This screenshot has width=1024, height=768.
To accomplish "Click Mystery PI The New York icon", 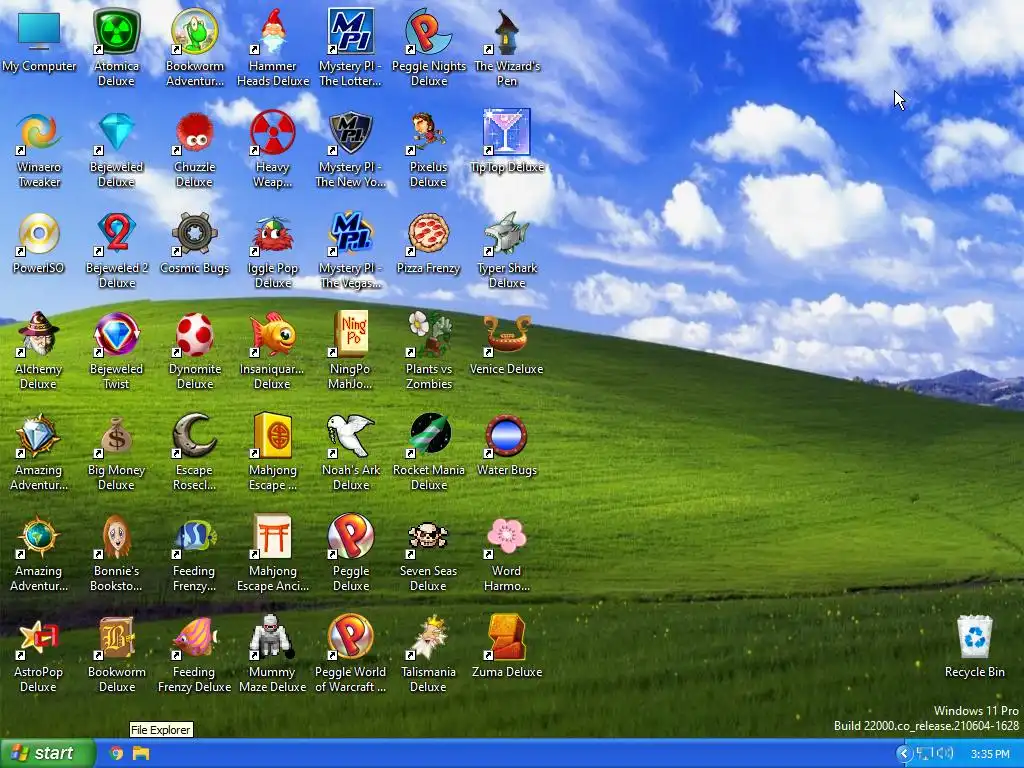I will point(351,133).
